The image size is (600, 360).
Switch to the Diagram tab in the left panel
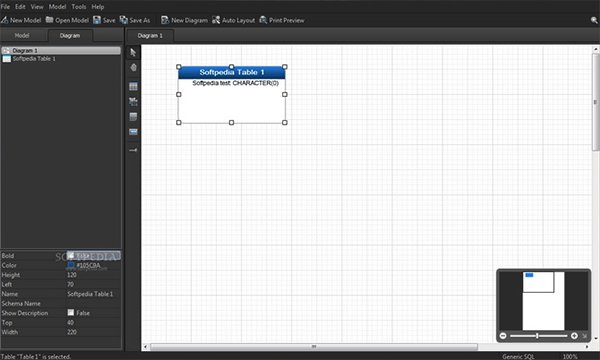pyautogui.click(x=70, y=36)
